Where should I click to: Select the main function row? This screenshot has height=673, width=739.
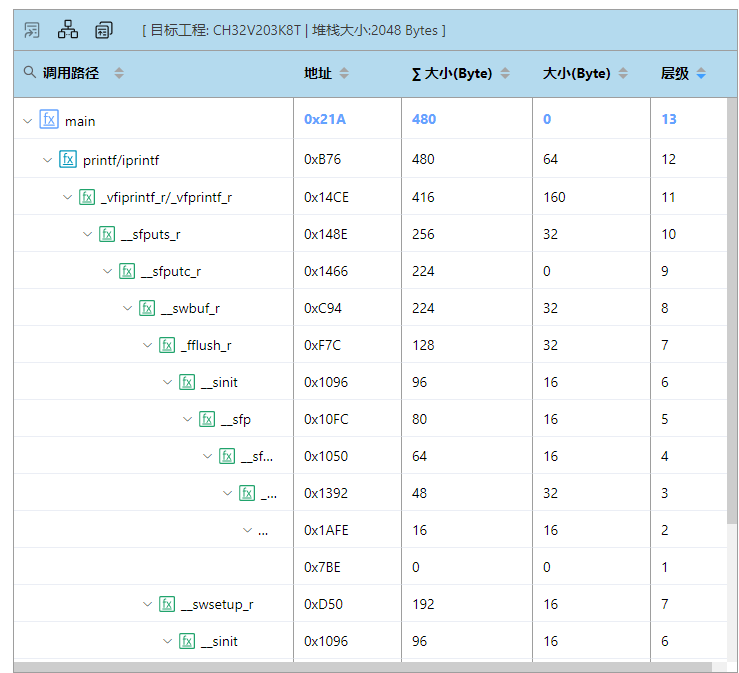click(370, 119)
